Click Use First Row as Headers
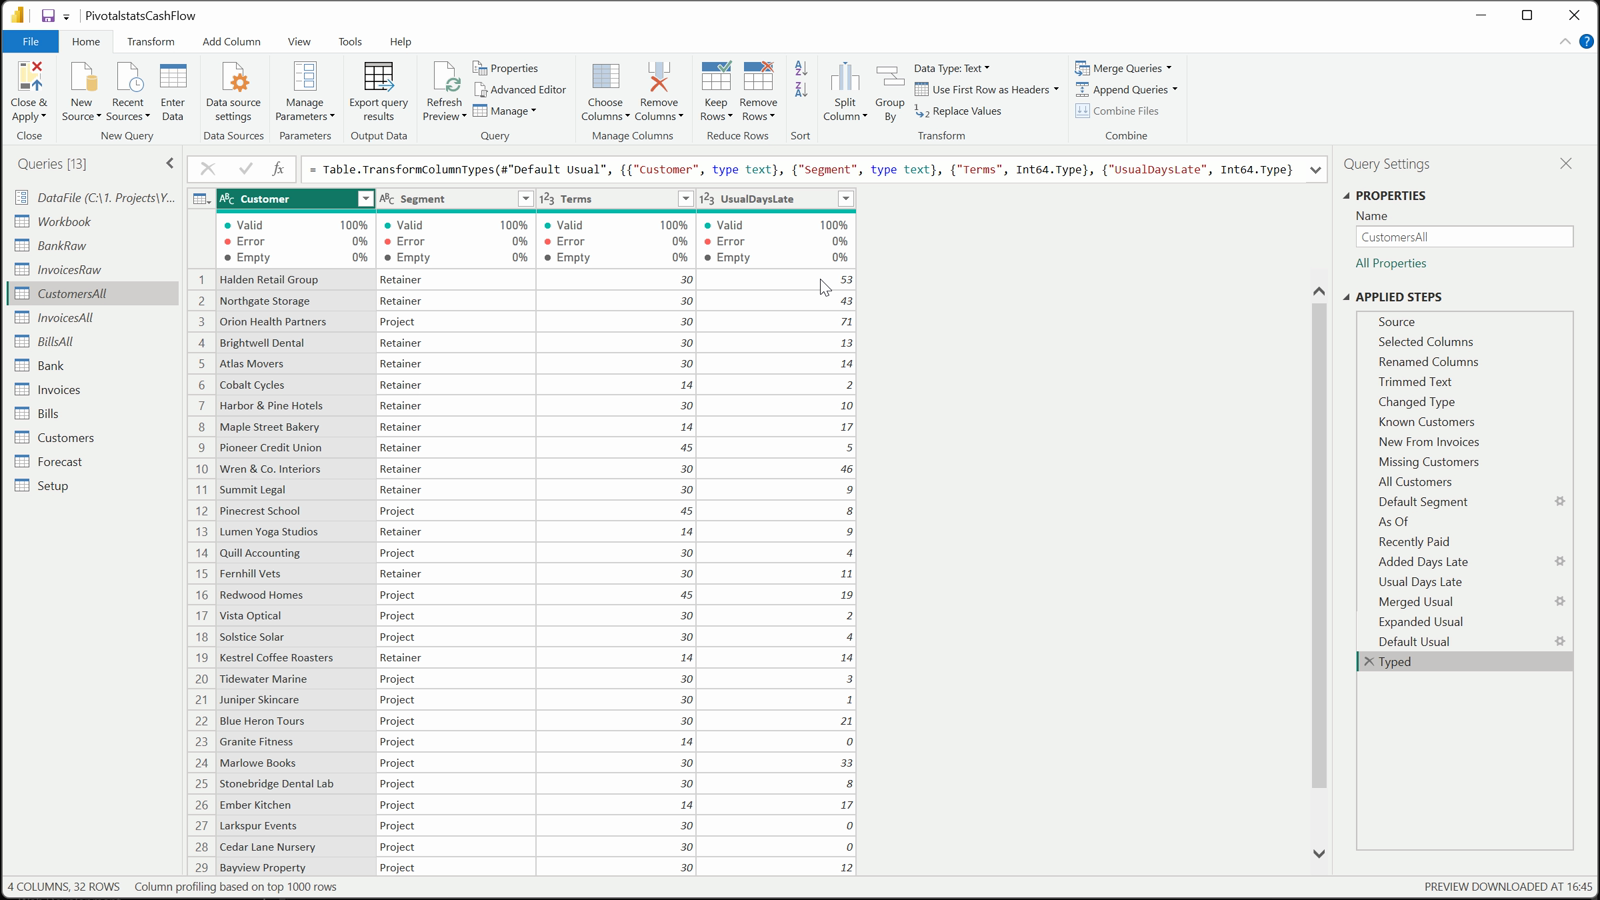Viewport: 1600px width, 900px height. (986, 90)
